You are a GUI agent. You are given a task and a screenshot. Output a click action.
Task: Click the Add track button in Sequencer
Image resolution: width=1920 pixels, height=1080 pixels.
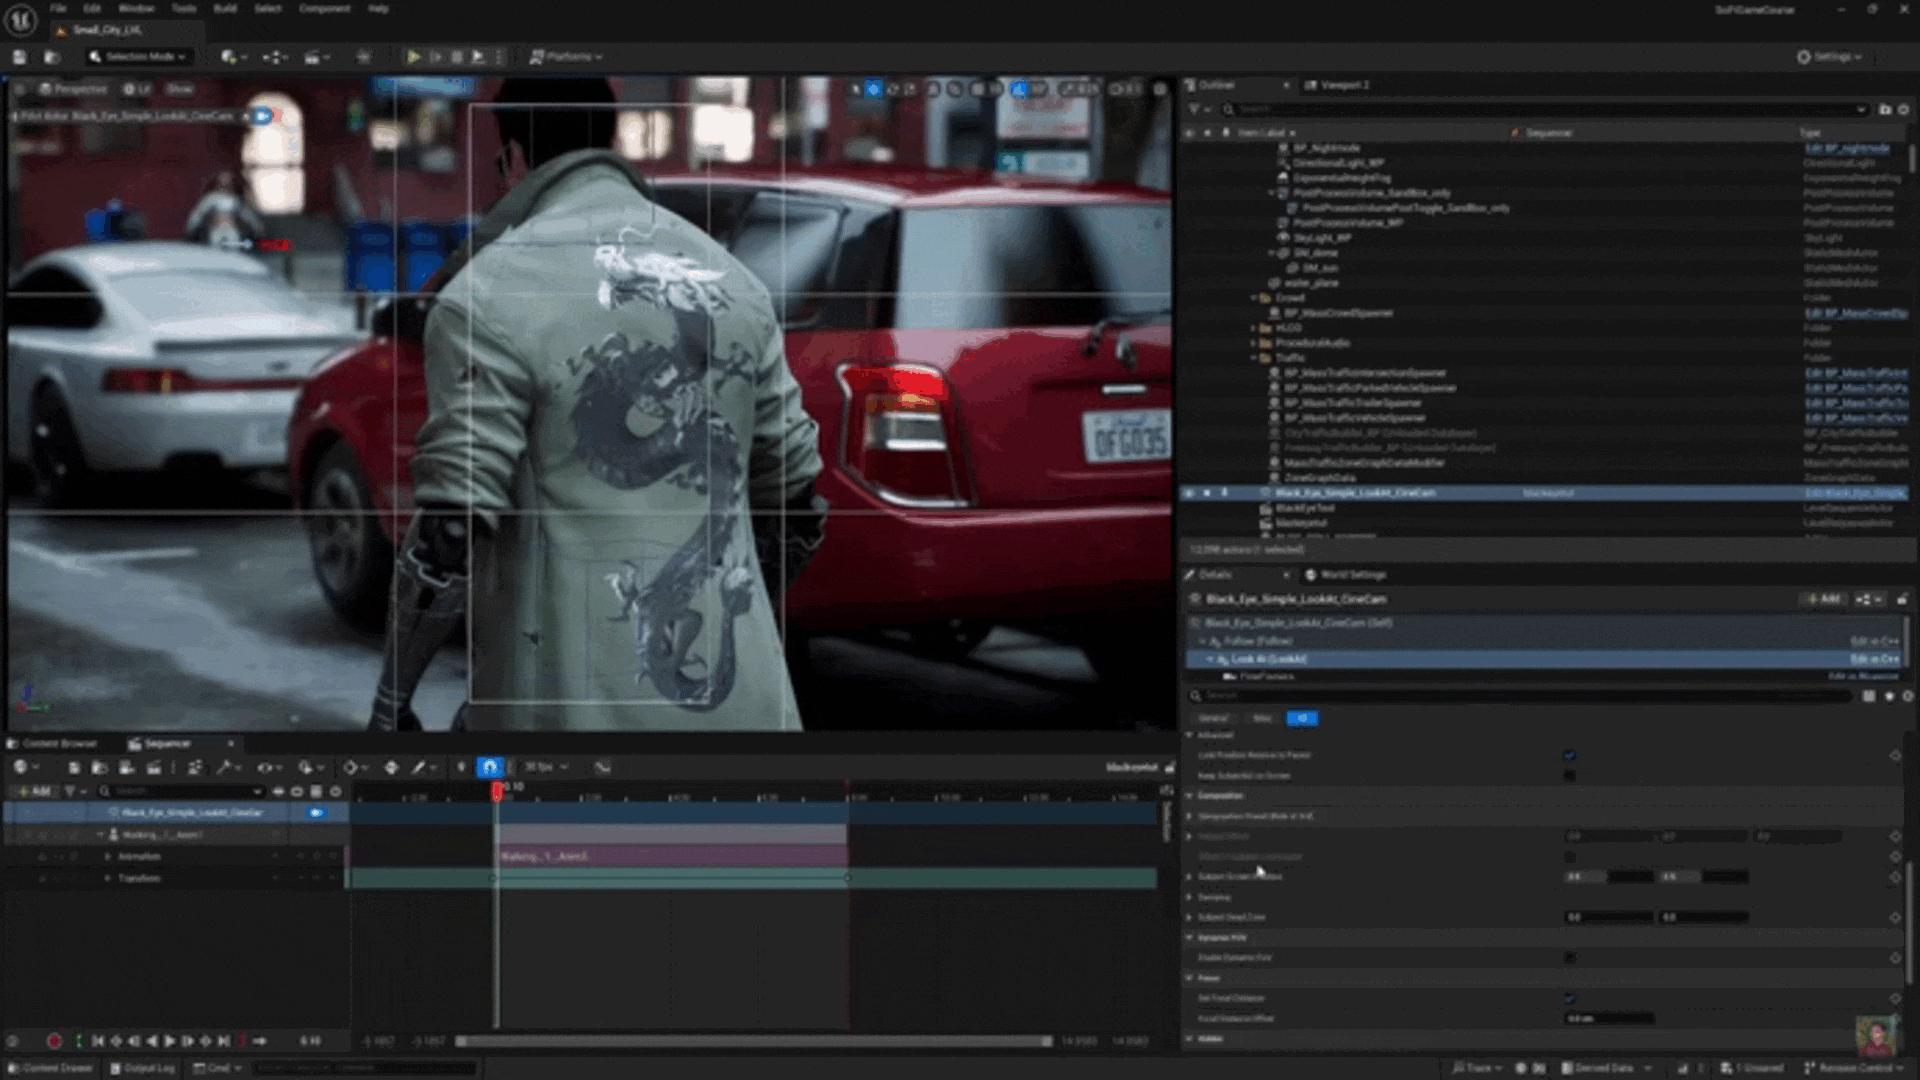(x=36, y=791)
